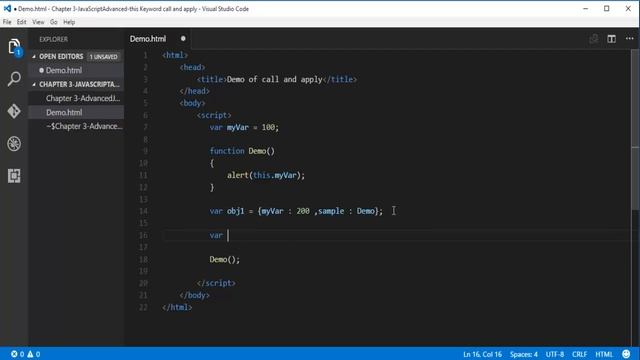Click the Open Preview icon in editor toolbar
Screen dimensions: 640x360
pos(593,39)
